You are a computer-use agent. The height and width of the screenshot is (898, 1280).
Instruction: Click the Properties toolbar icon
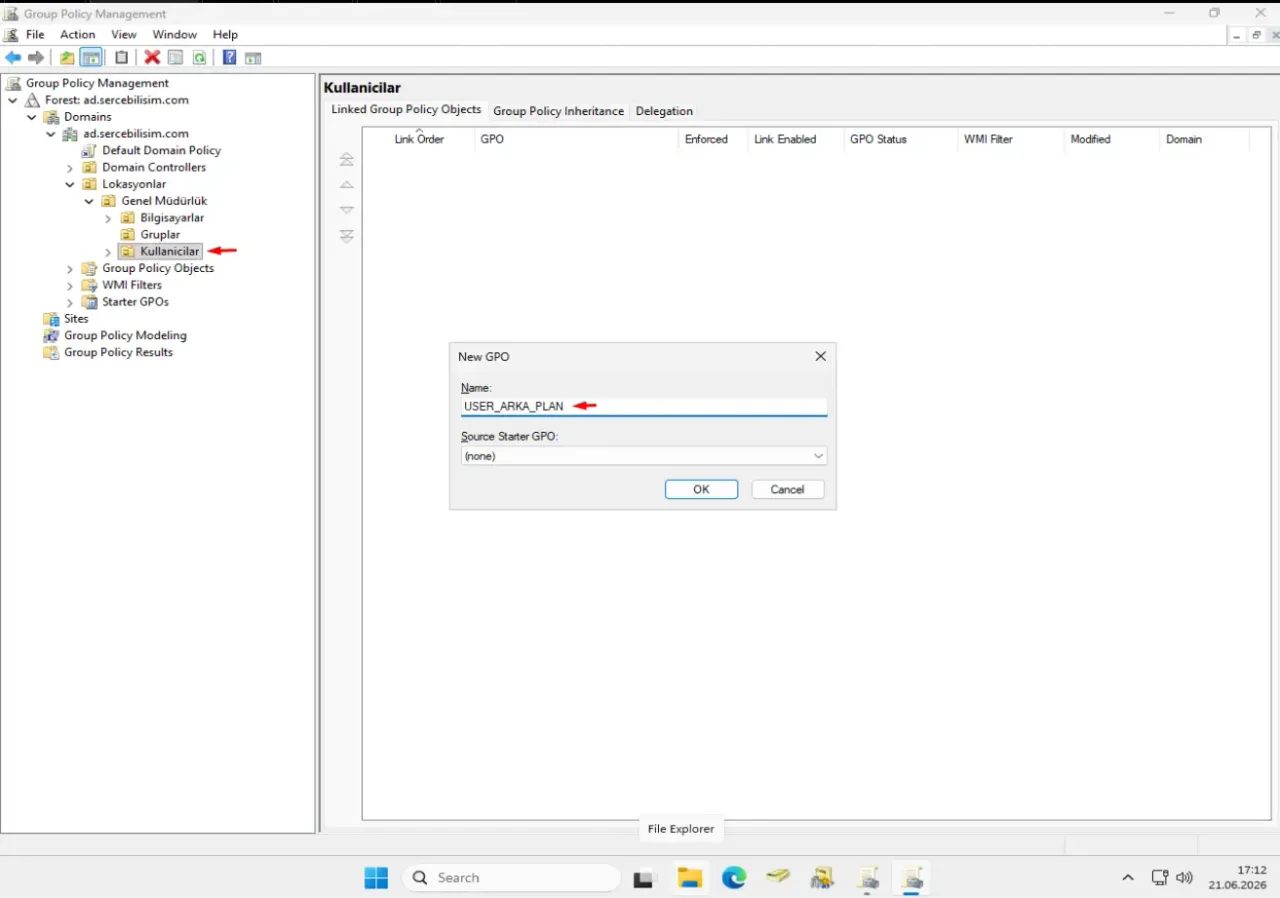pyautogui.click(x=175, y=58)
